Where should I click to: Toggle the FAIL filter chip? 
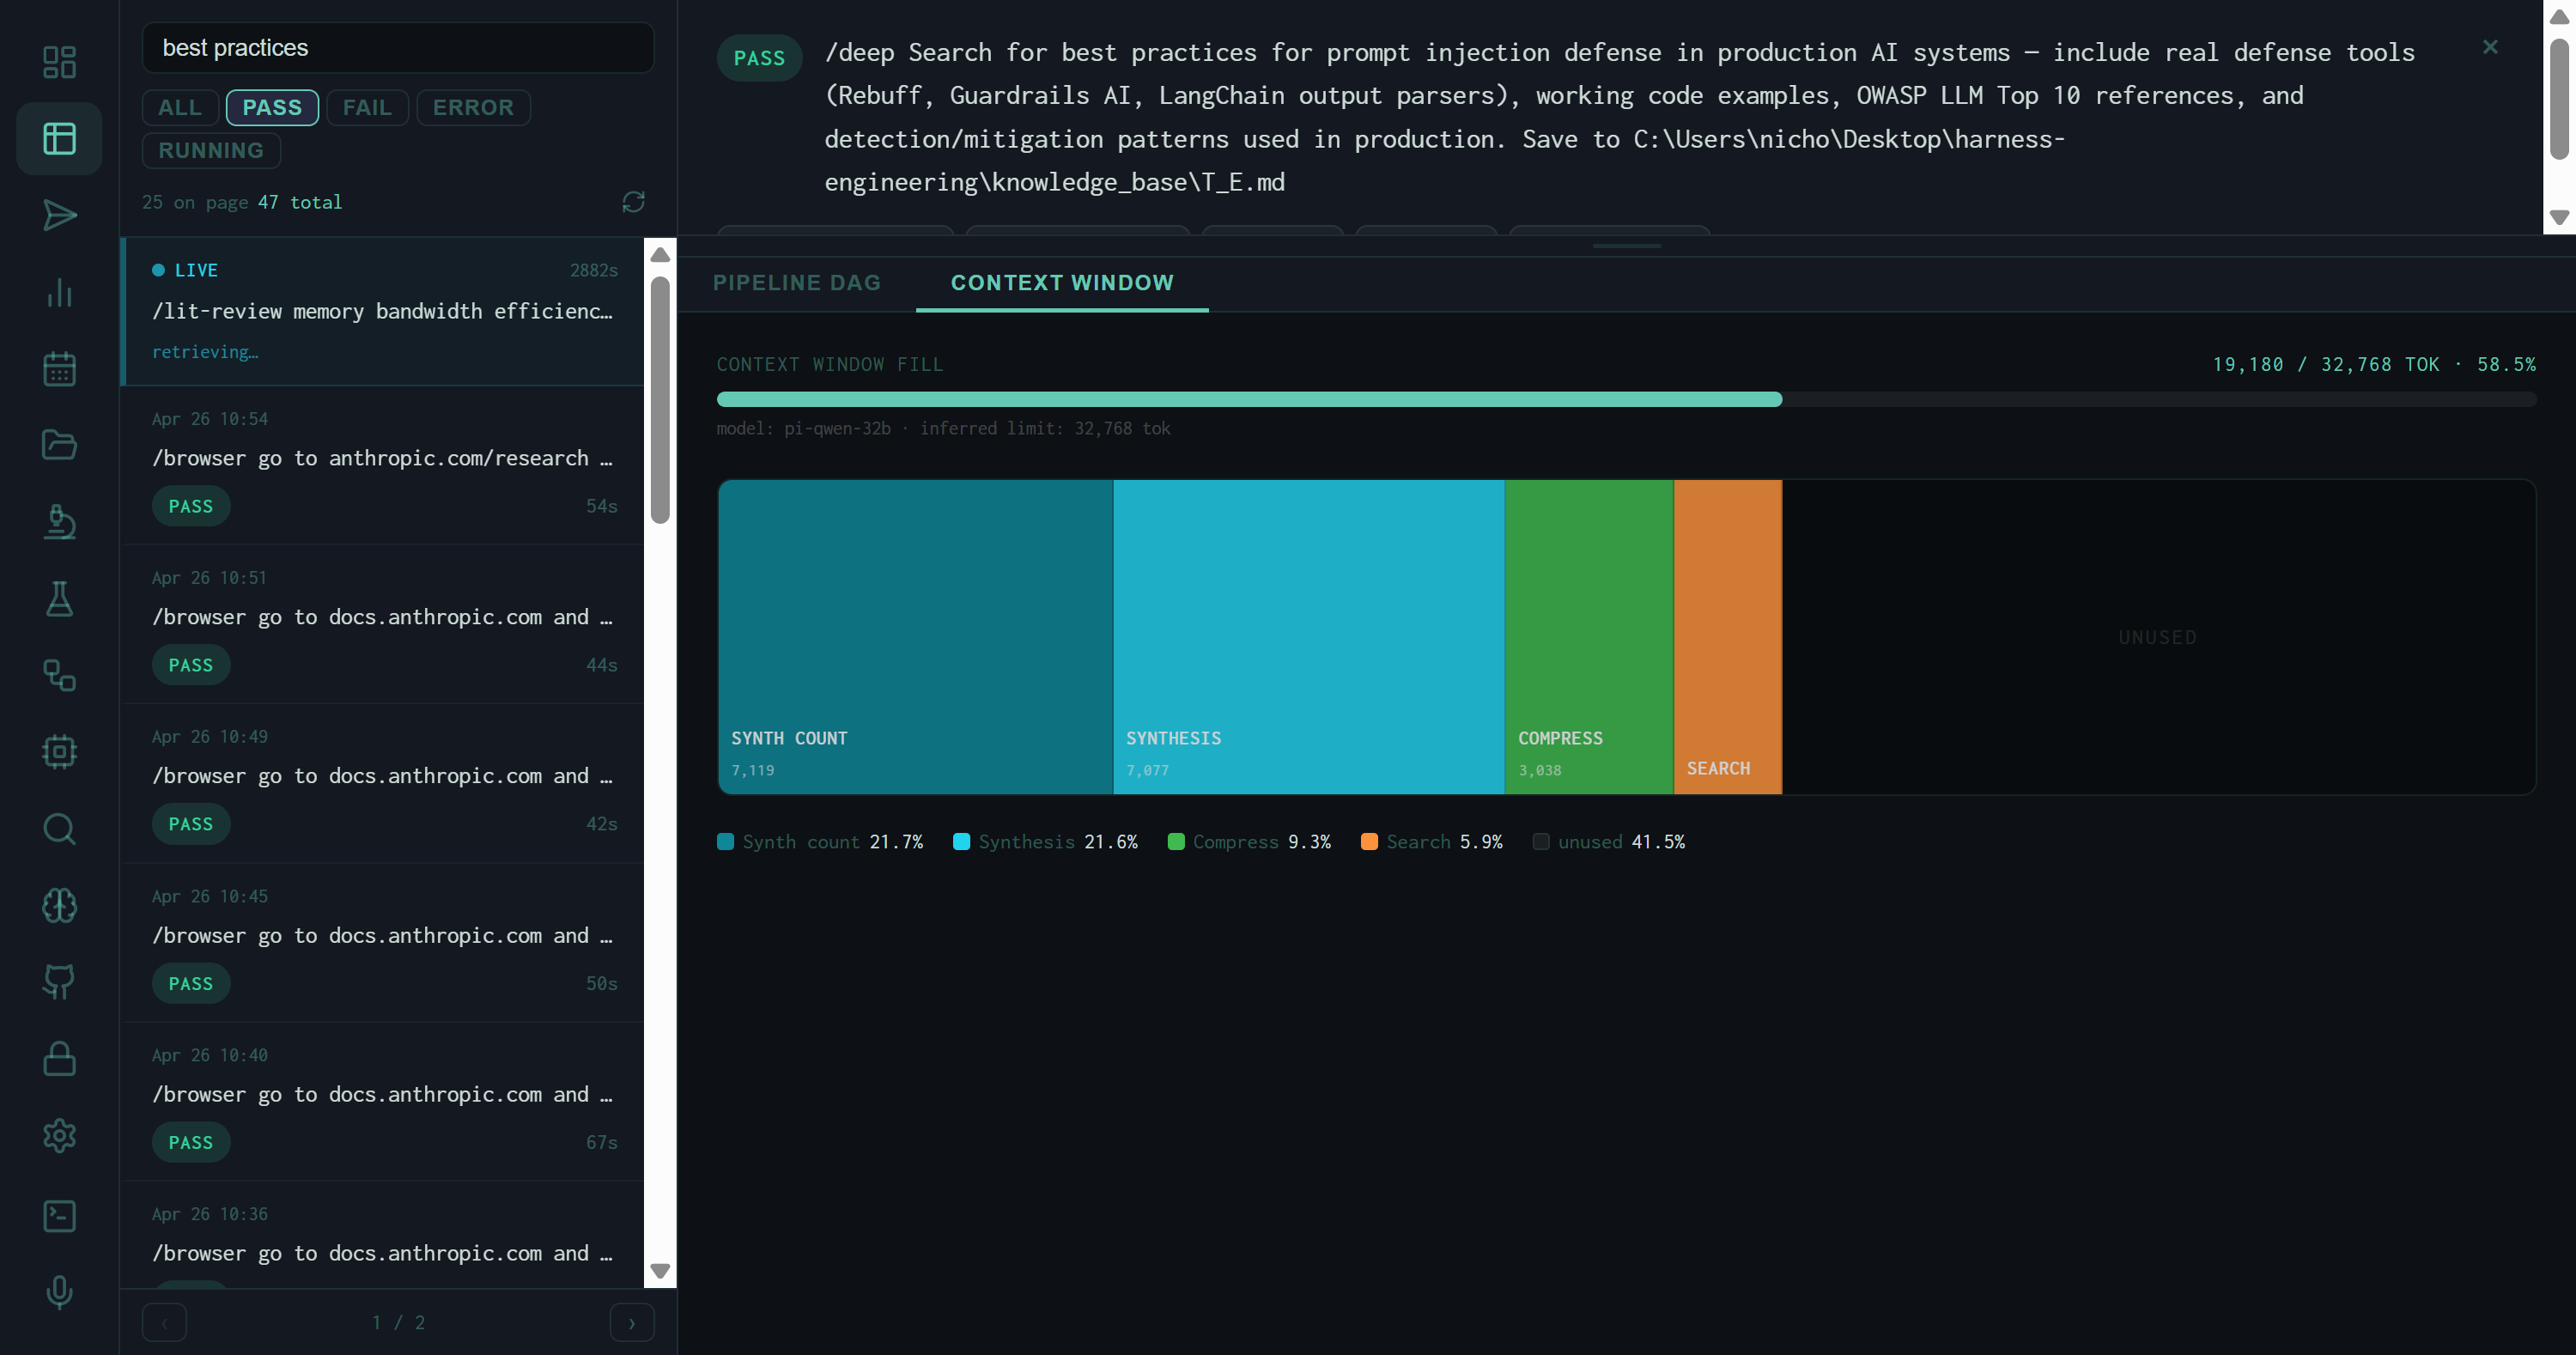pyautogui.click(x=367, y=107)
